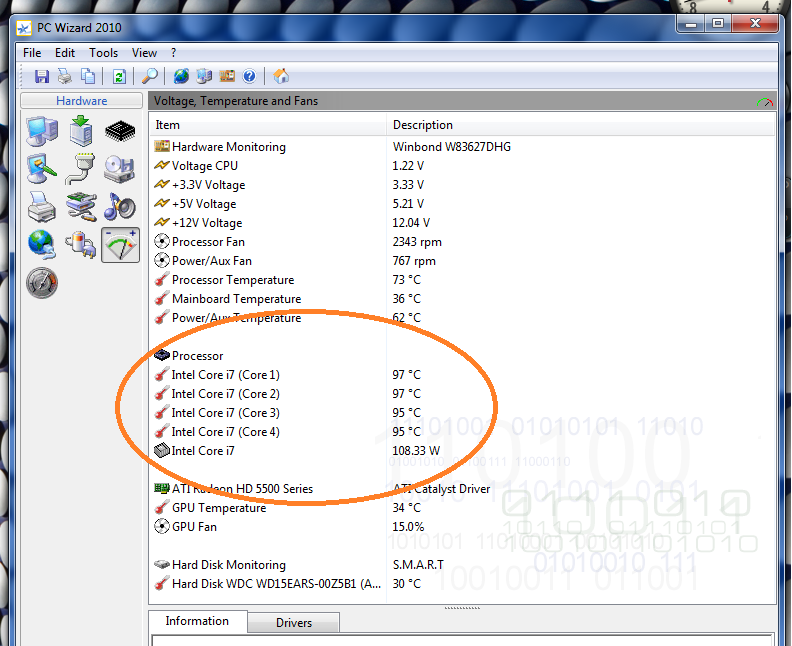The image size is (792, 646).
Task: Select the Processor Temperature row
Action: pyautogui.click(x=462, y=280)
